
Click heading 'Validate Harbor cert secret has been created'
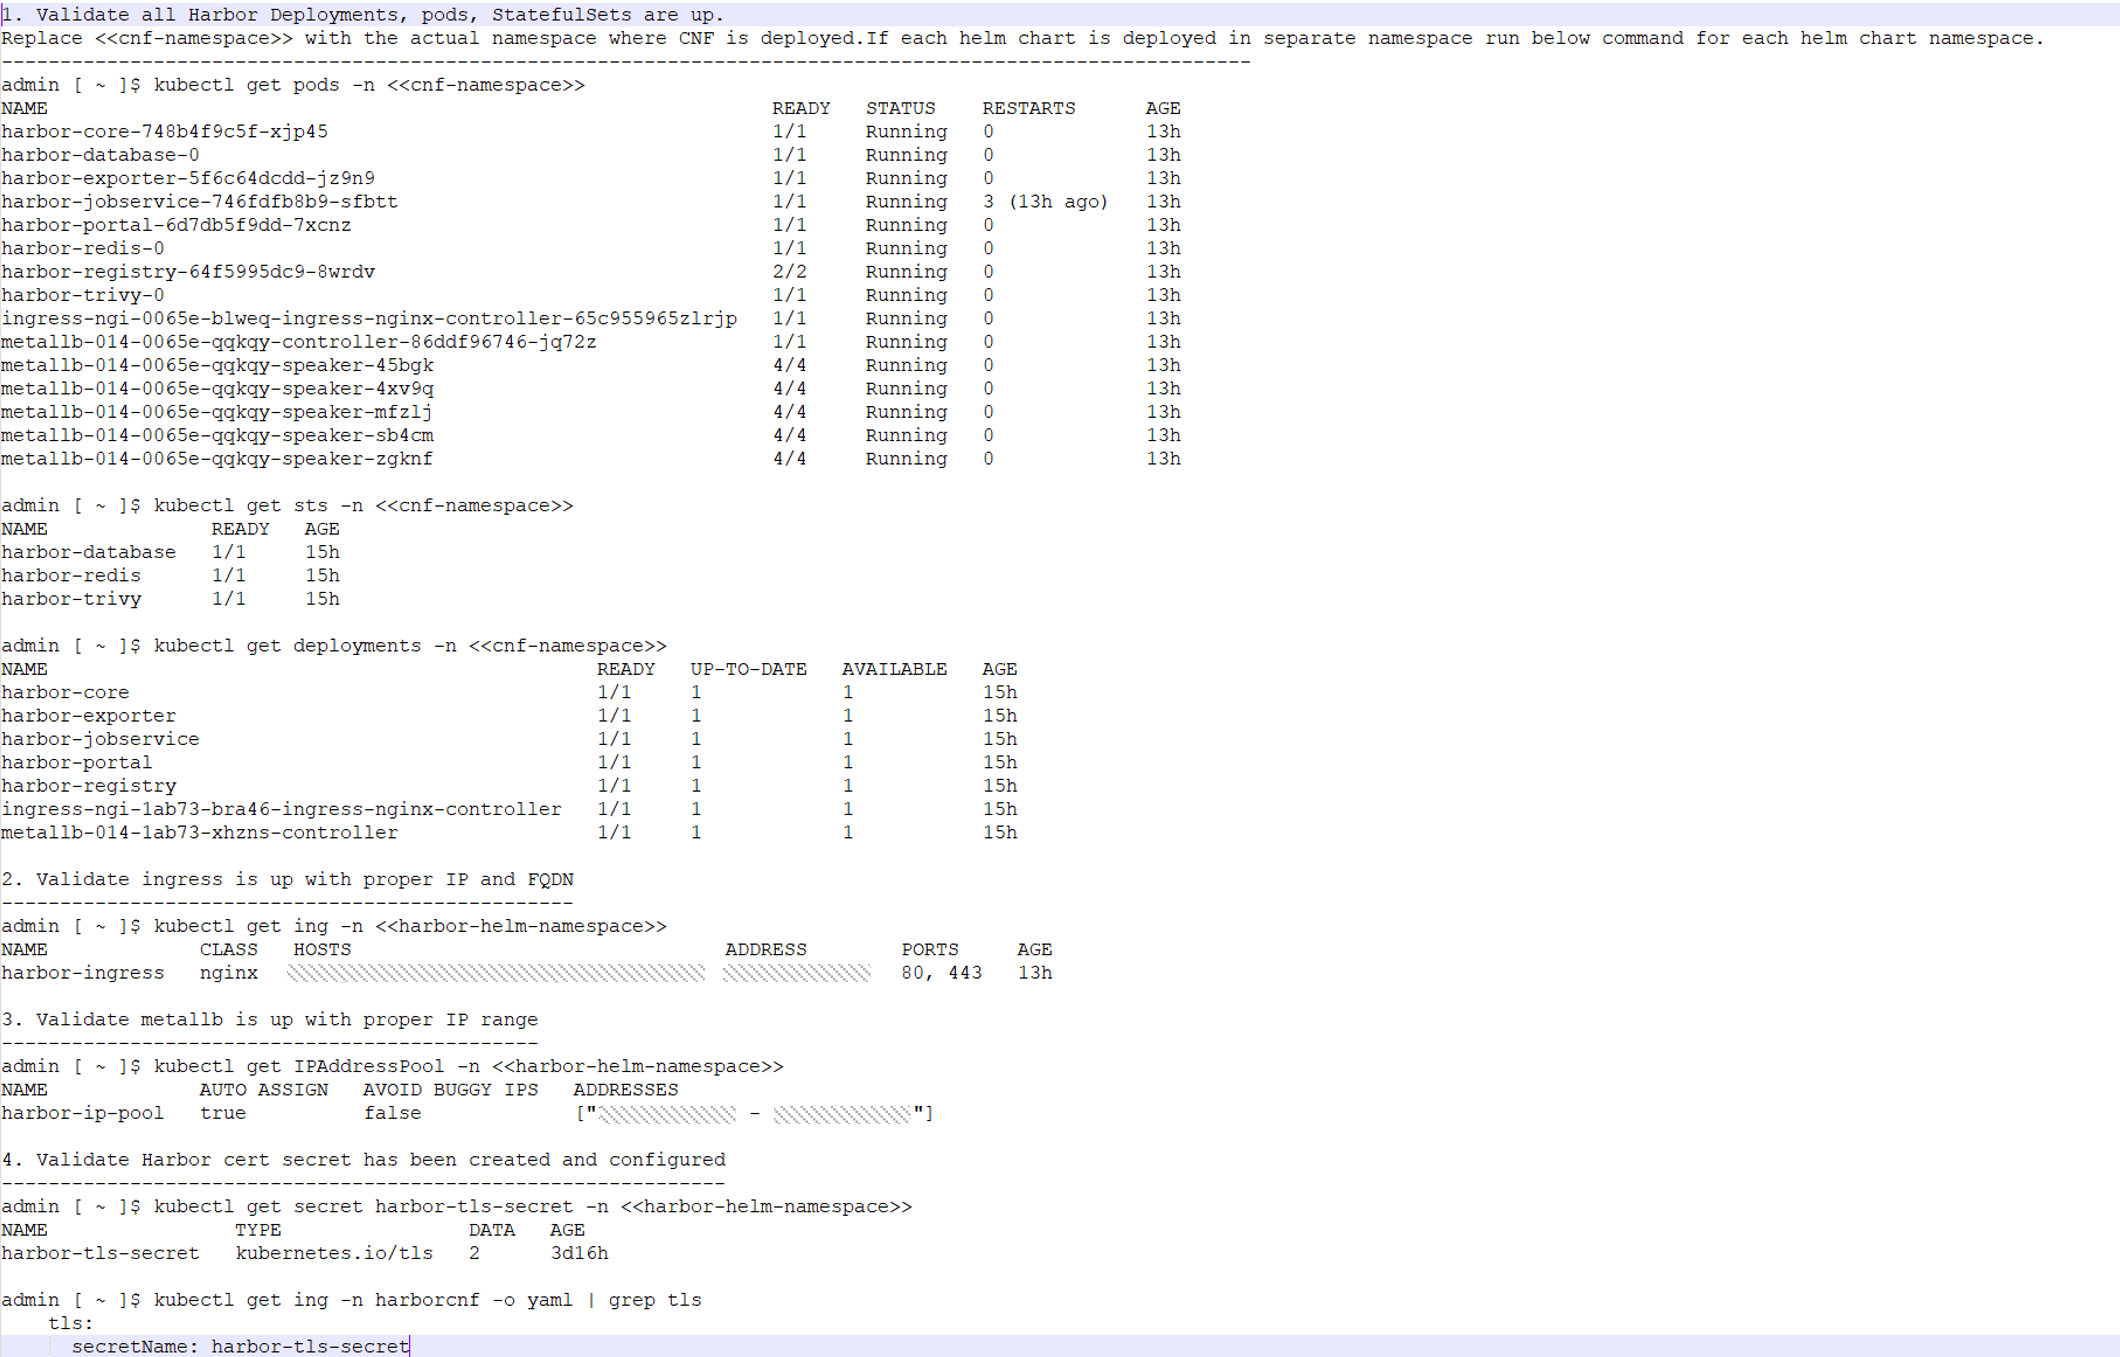363,1160
